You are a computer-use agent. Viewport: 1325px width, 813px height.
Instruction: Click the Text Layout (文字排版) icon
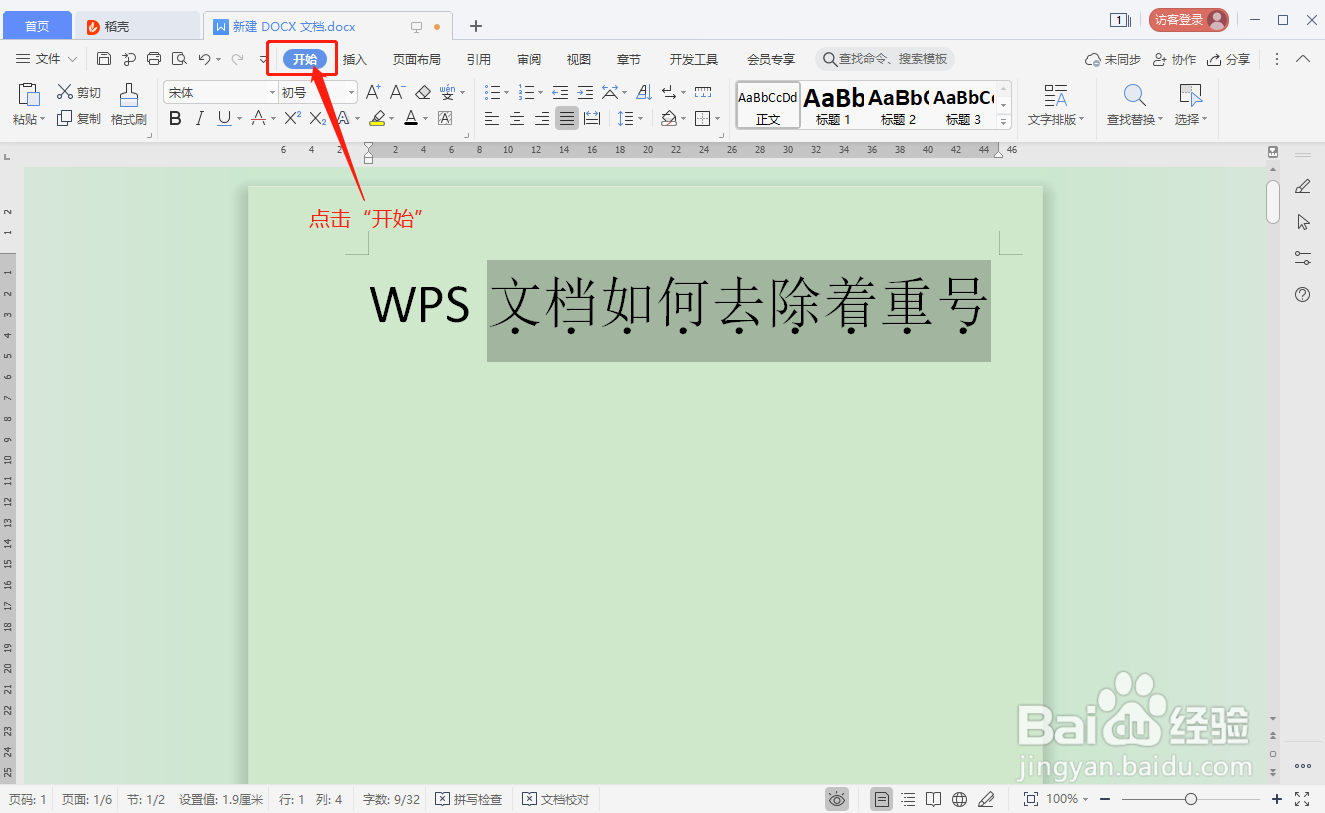pyautogui.click(x=1056, y=95)
